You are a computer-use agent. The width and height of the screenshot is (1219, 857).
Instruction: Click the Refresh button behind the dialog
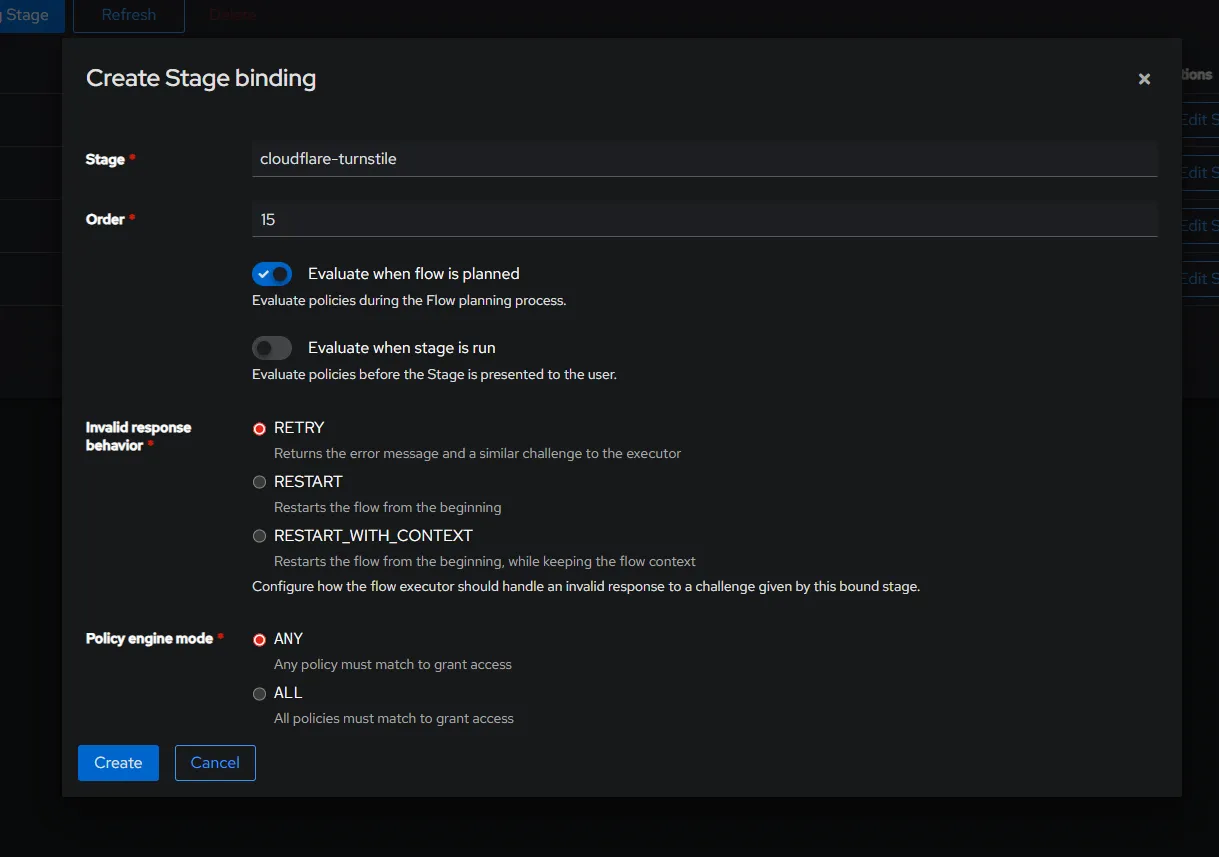tap(129, 15)
